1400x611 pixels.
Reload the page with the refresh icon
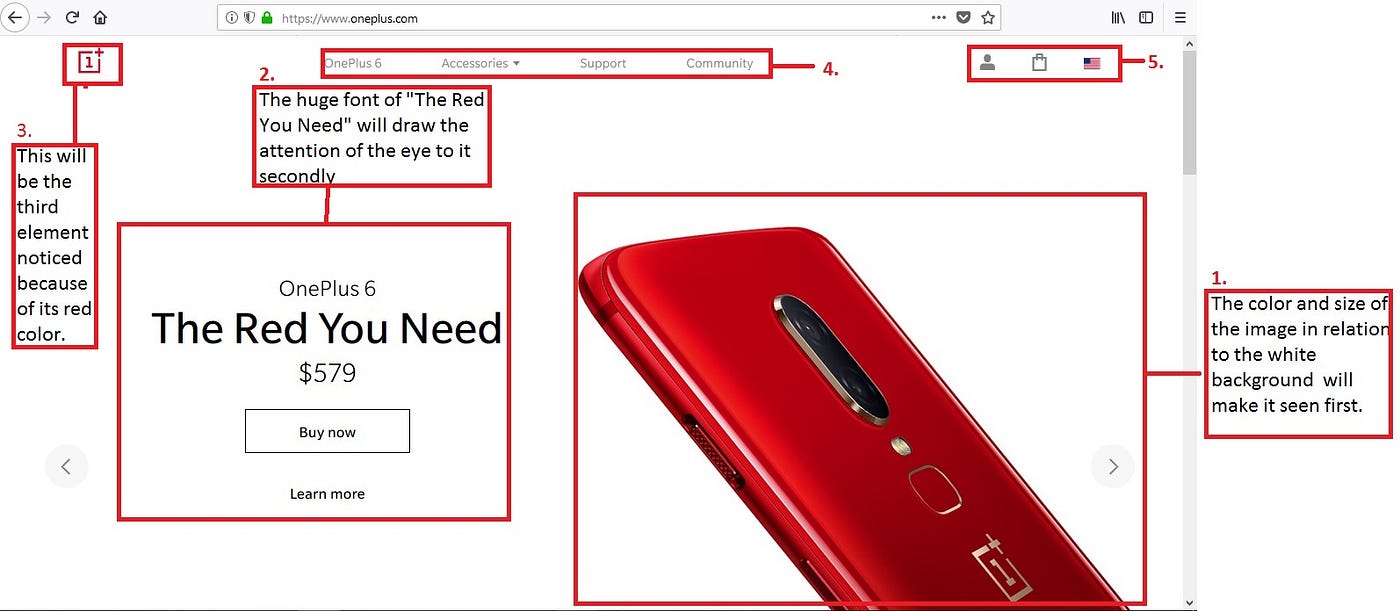click(x=72, y=17)
